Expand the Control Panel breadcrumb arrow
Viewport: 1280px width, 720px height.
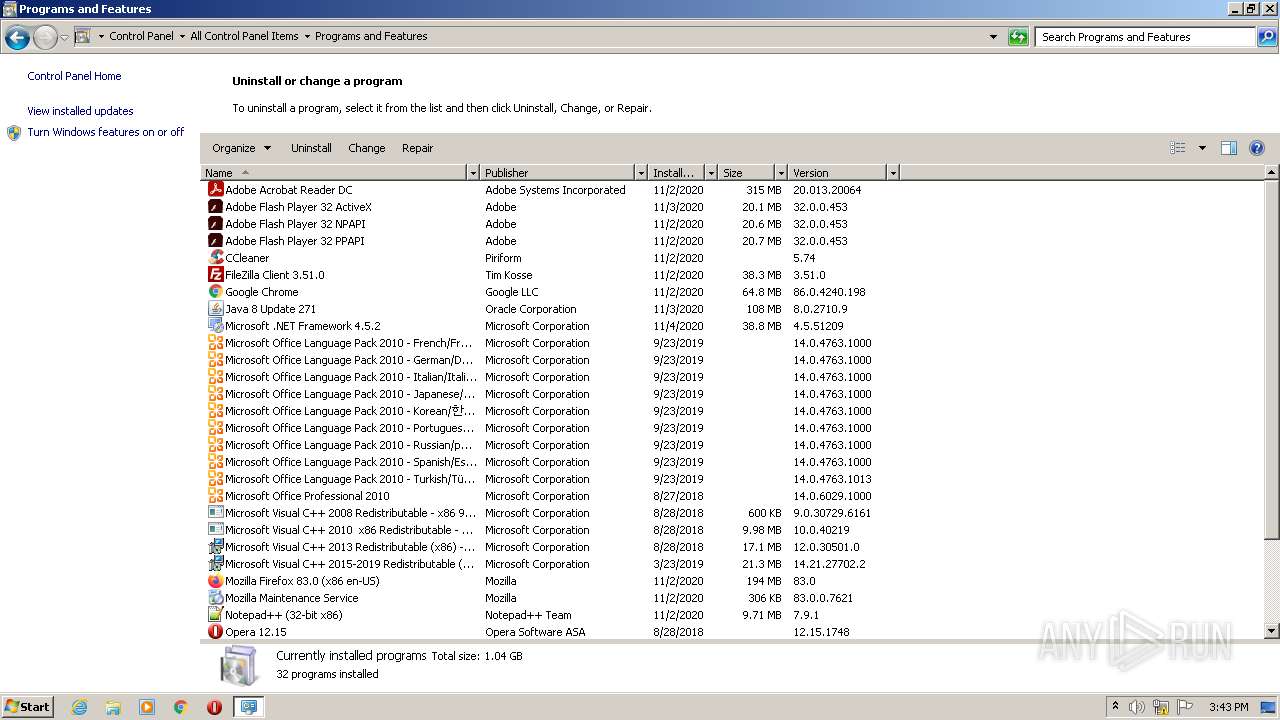[182, 37]
